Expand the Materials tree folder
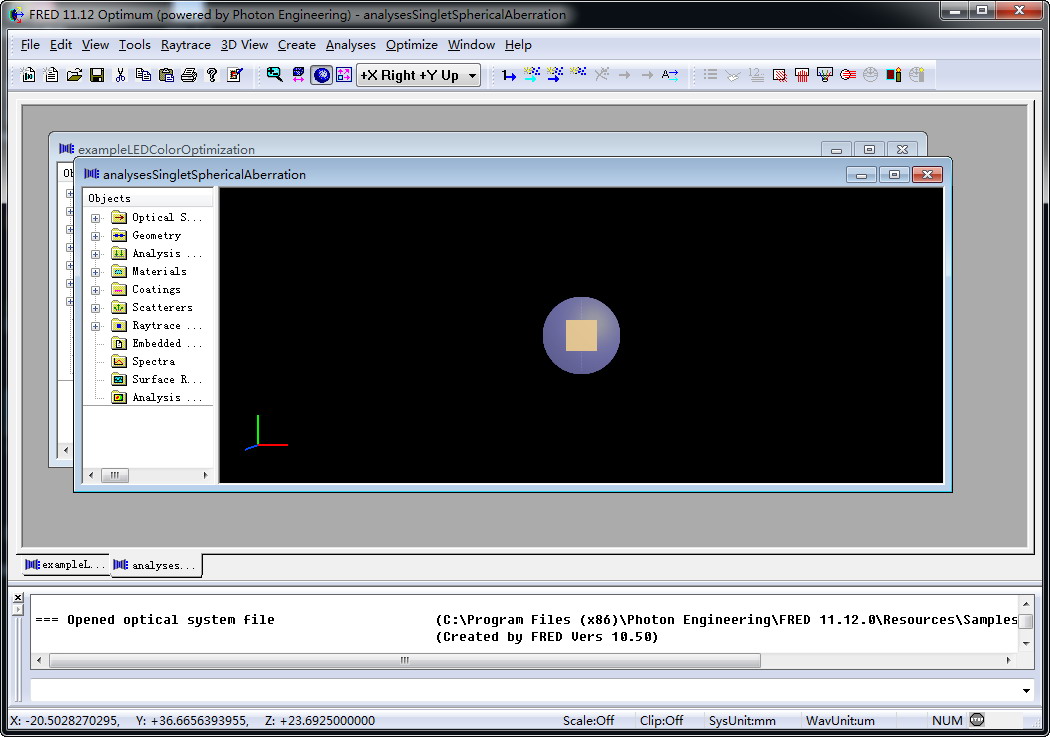Image resolution: width=1050 pixels, height=737 pixels. [x=96, y=272]
